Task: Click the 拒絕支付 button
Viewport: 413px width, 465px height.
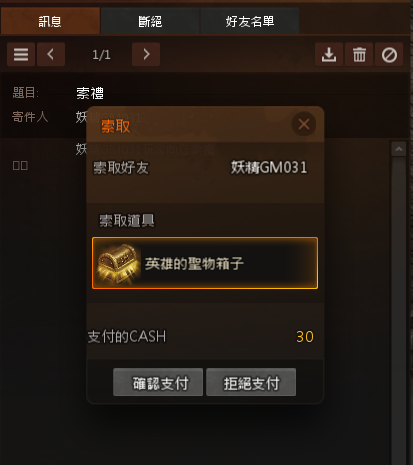Action: coord(251,382)
